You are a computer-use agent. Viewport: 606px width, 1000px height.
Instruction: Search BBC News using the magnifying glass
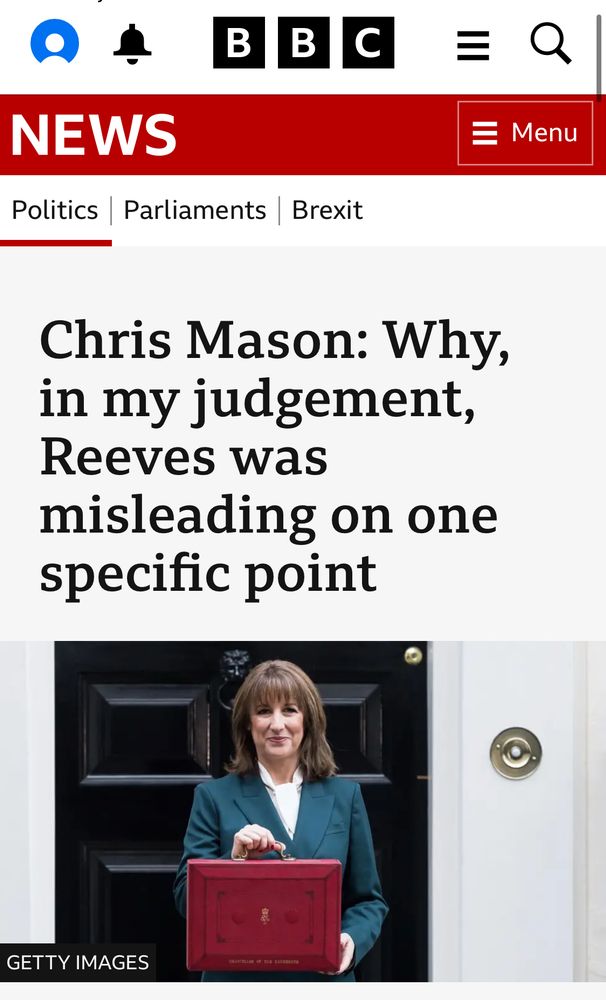coord(551,44)
